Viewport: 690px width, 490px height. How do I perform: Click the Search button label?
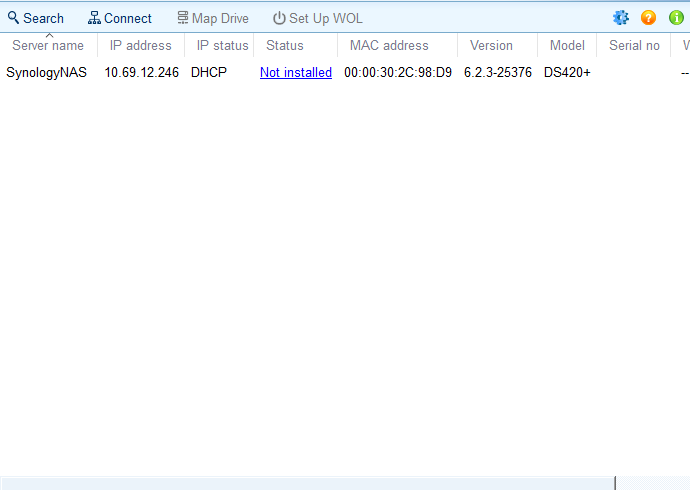[44, 18]
